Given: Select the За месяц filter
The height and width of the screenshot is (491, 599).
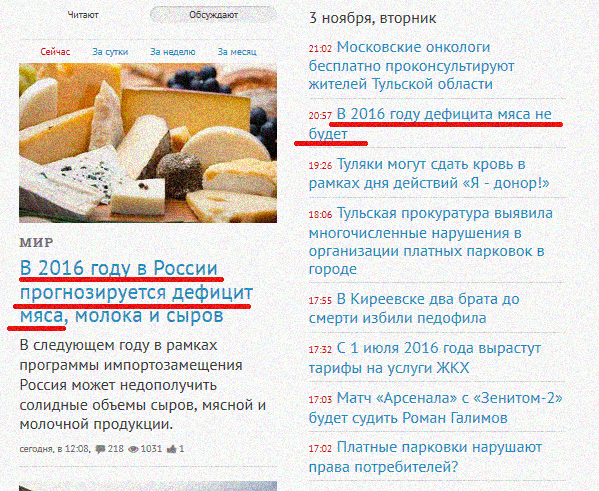Looking at the screenshot, I should pyautogui.click(x=237, y=52).
